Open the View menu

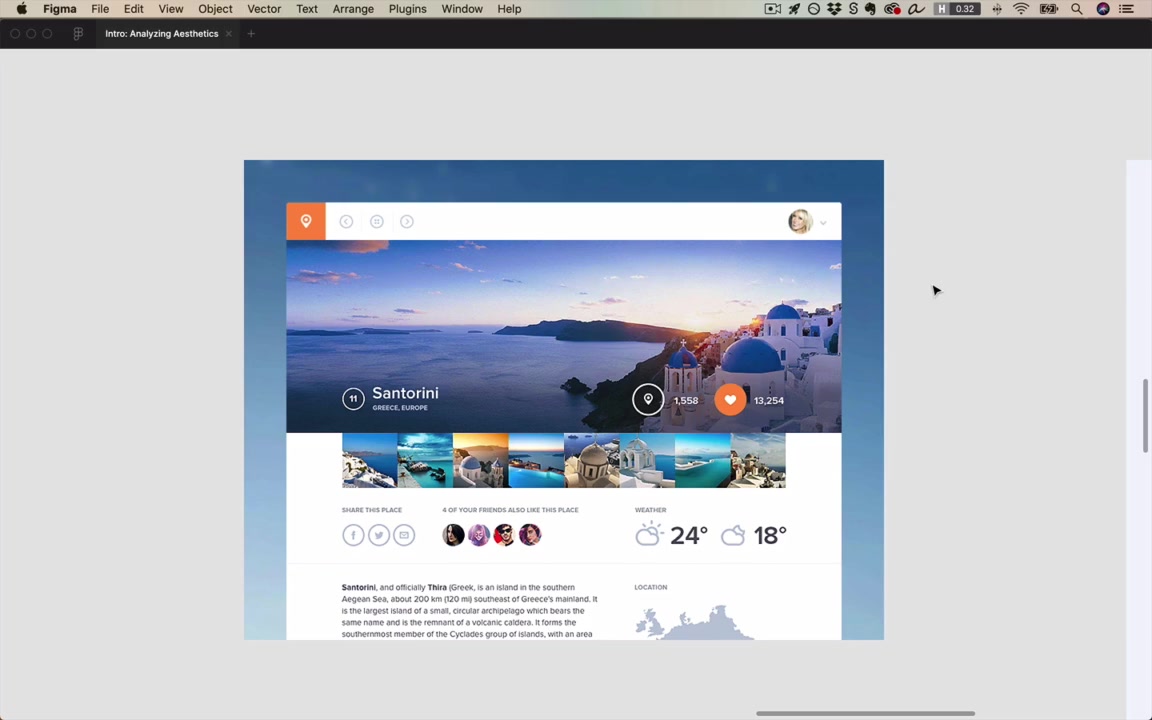[170, 9]
